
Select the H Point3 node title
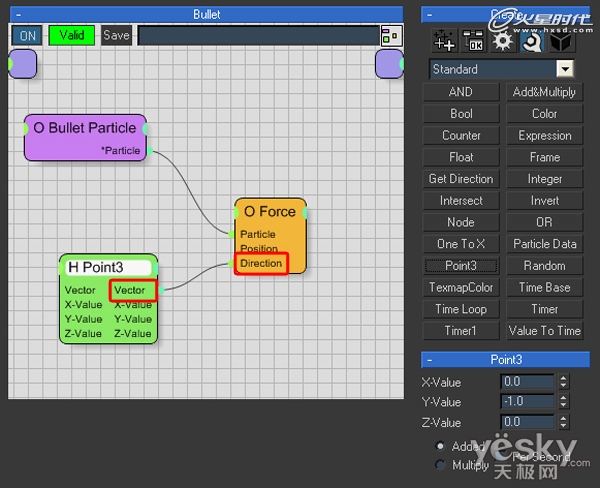[x=108, y=267]
